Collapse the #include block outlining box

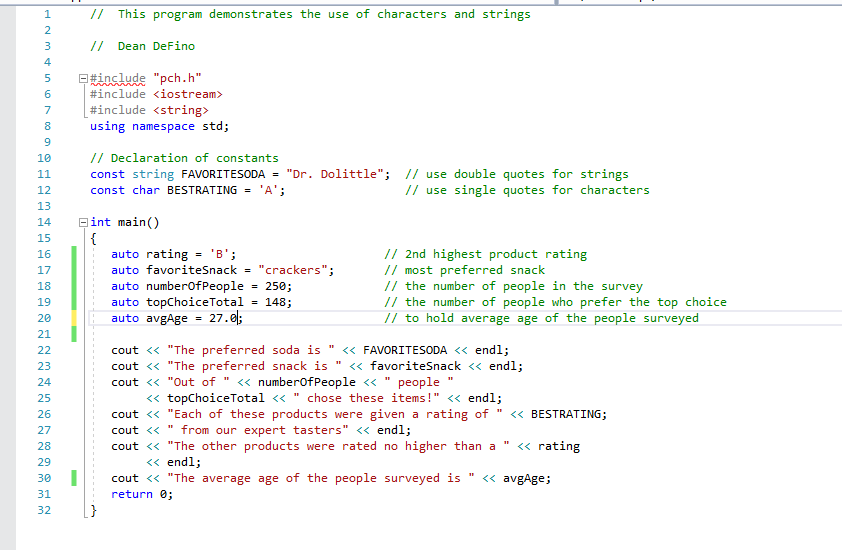coord(83,78)
